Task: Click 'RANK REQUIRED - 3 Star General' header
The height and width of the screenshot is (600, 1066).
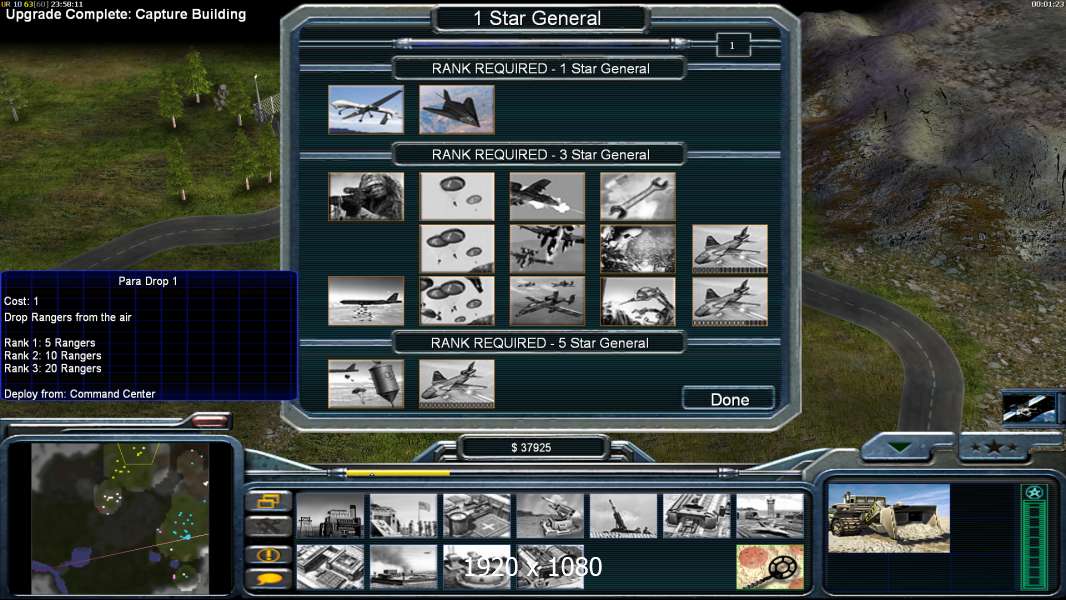Action: [x=540, y=154]
